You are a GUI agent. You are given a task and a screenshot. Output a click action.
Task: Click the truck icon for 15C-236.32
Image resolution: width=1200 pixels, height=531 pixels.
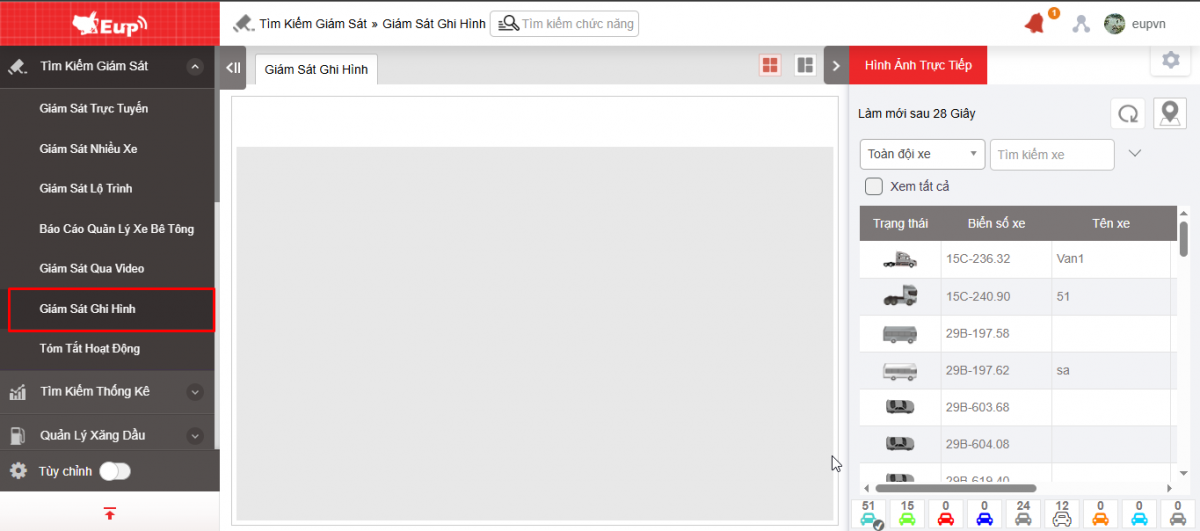(899, 259)
